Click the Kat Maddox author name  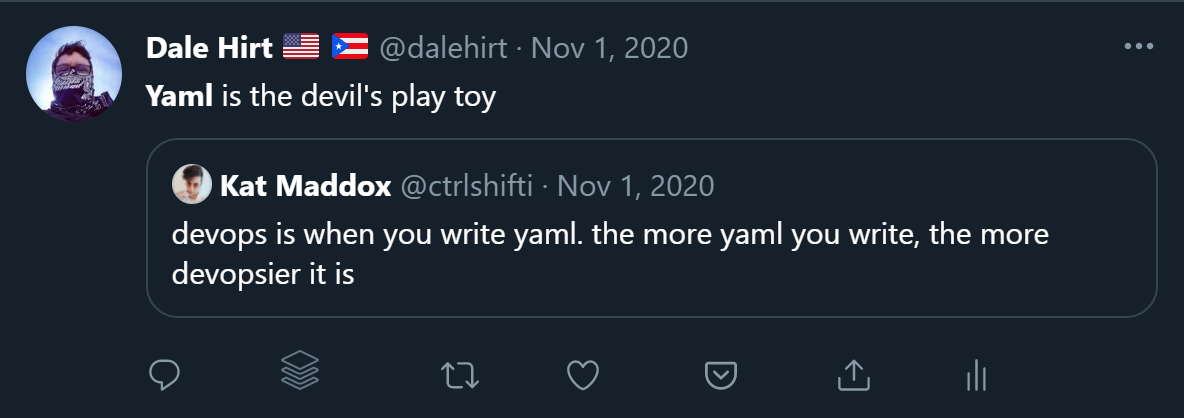tap(304, 186)
